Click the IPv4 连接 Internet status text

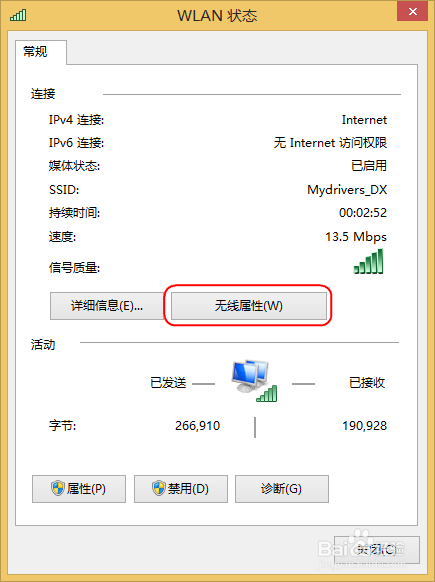tap(364, 120)
